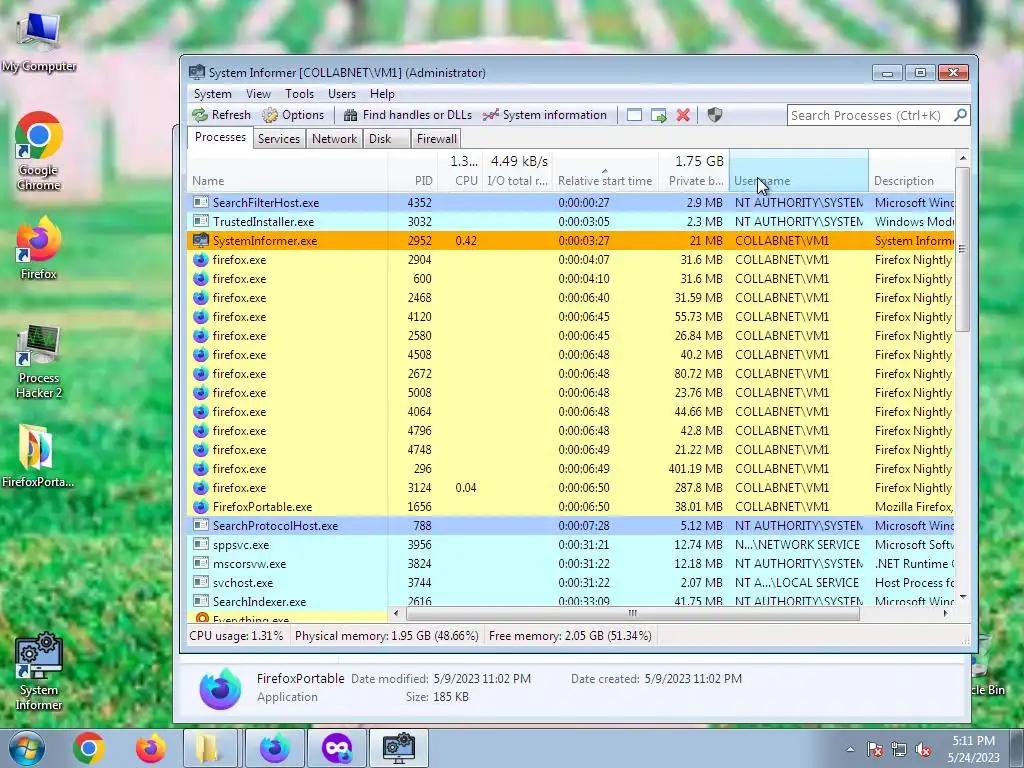Show hidden tray icons arrow
Viewport: 1024px width, 768px height.
[850, 749]
